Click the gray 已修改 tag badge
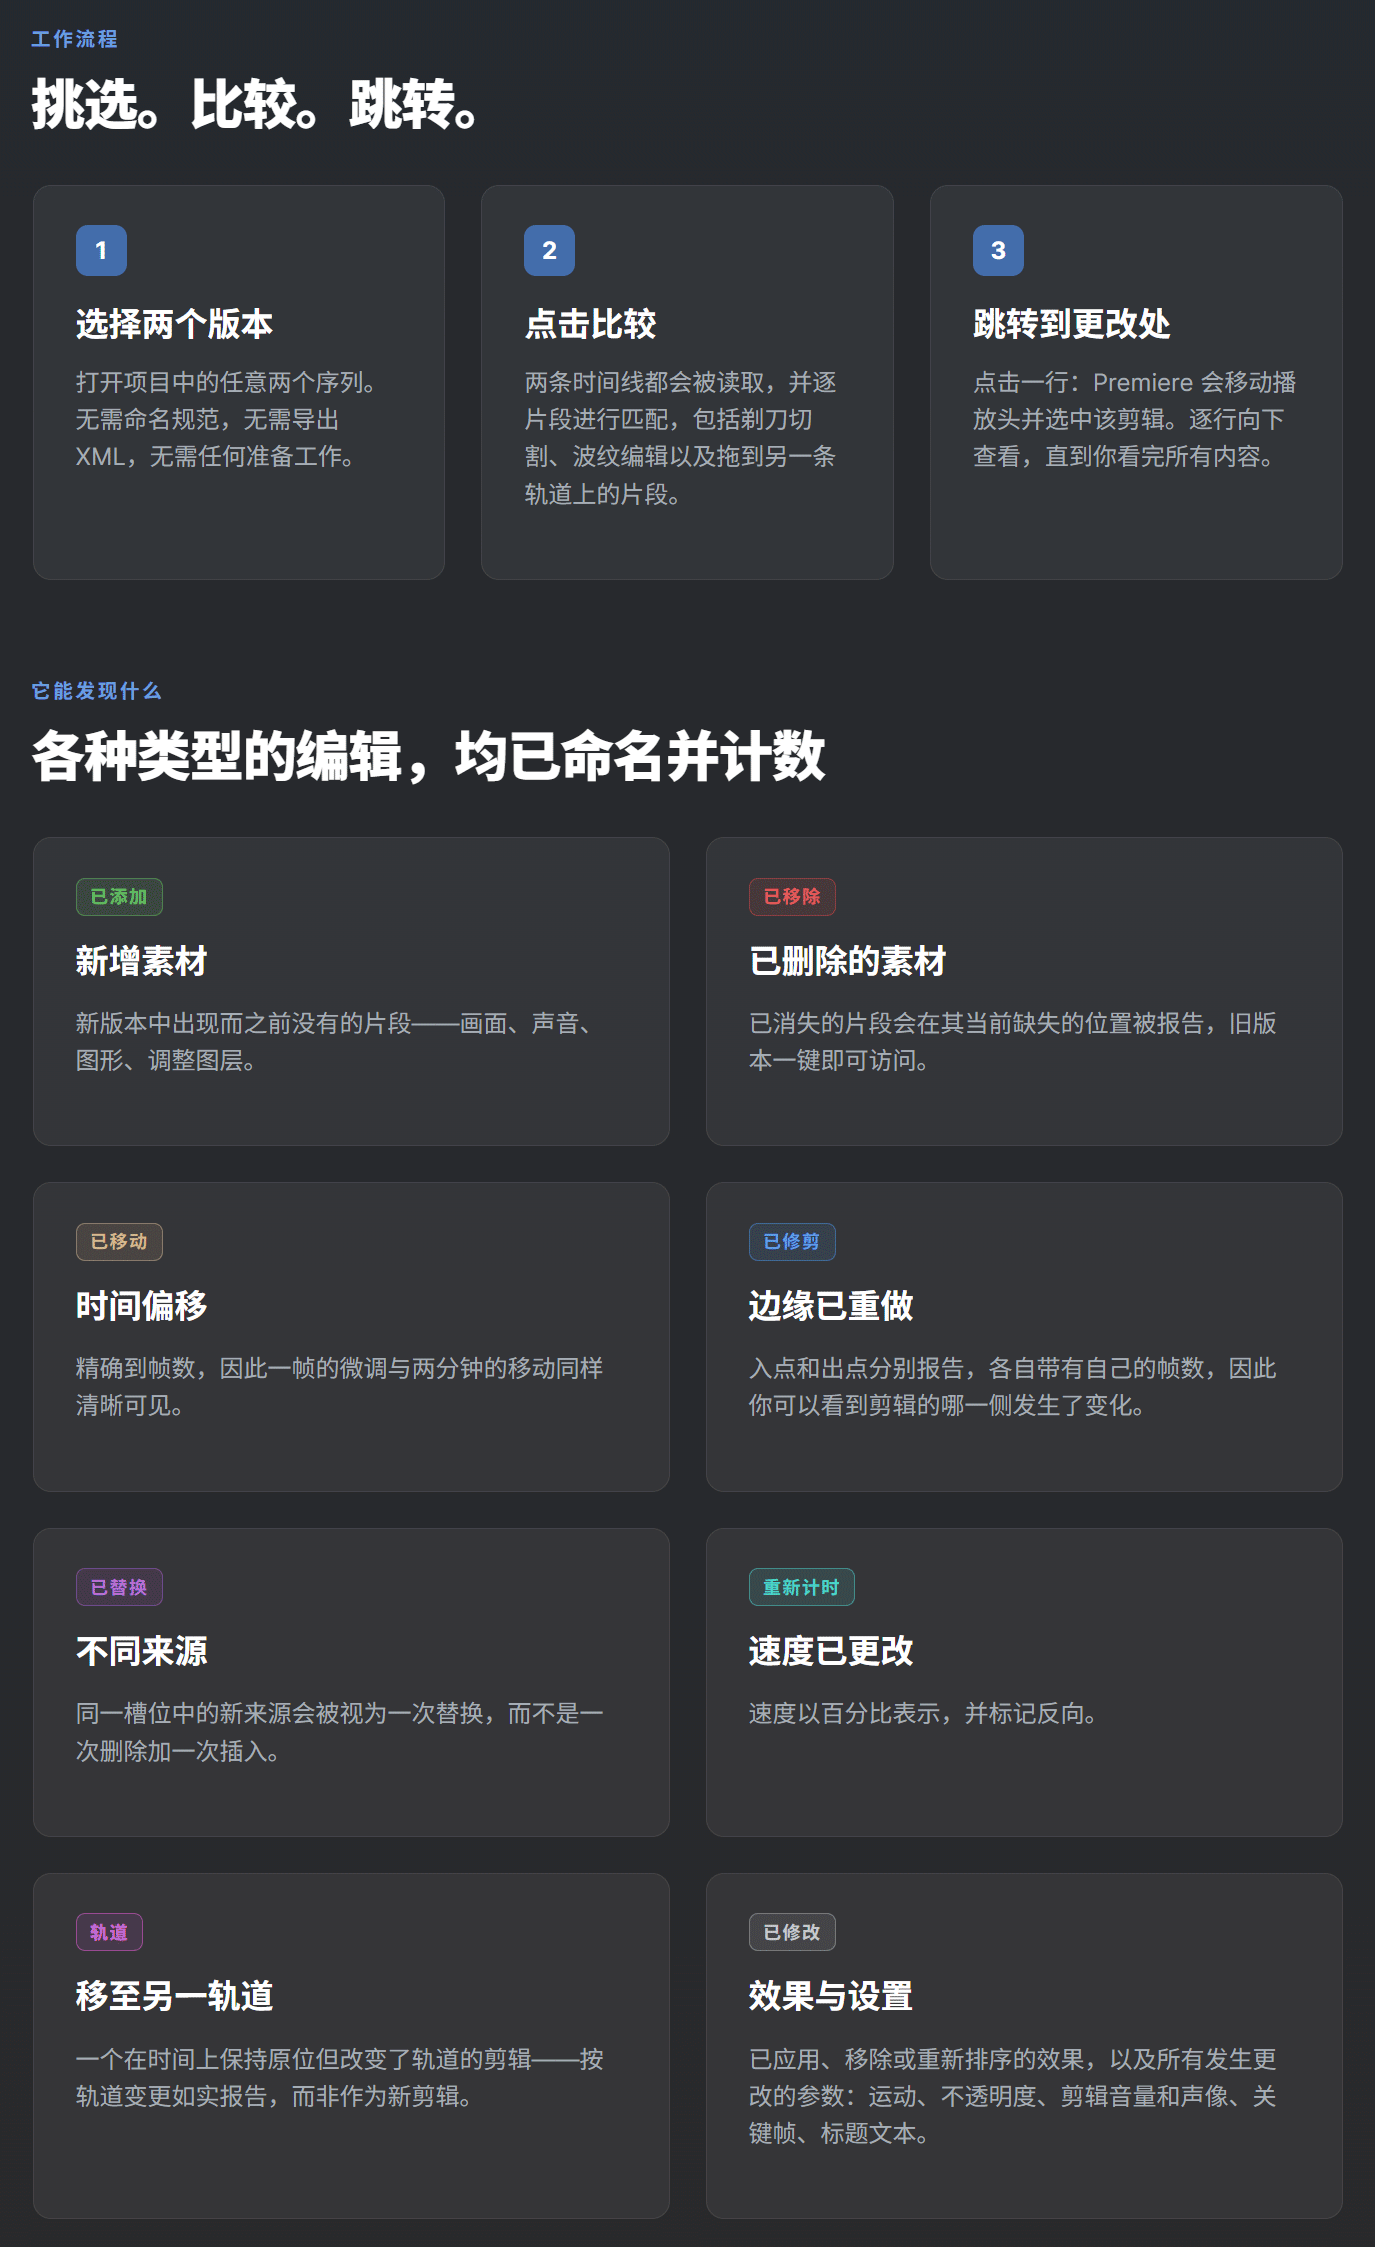Viewport: 1375px width, 2247px height. click(x=792, y=1932)
